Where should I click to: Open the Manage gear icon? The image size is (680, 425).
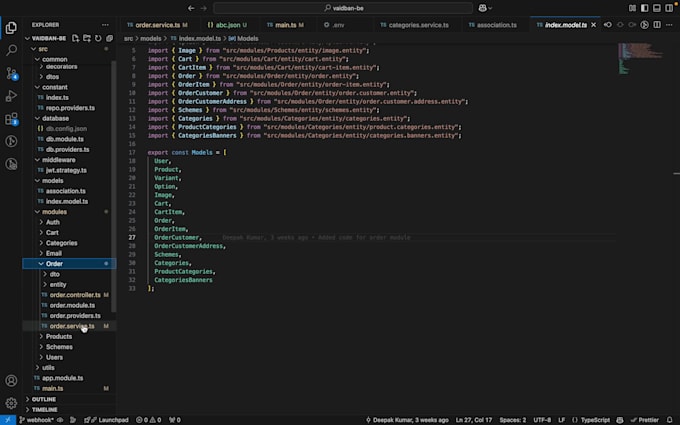(11, 403)
